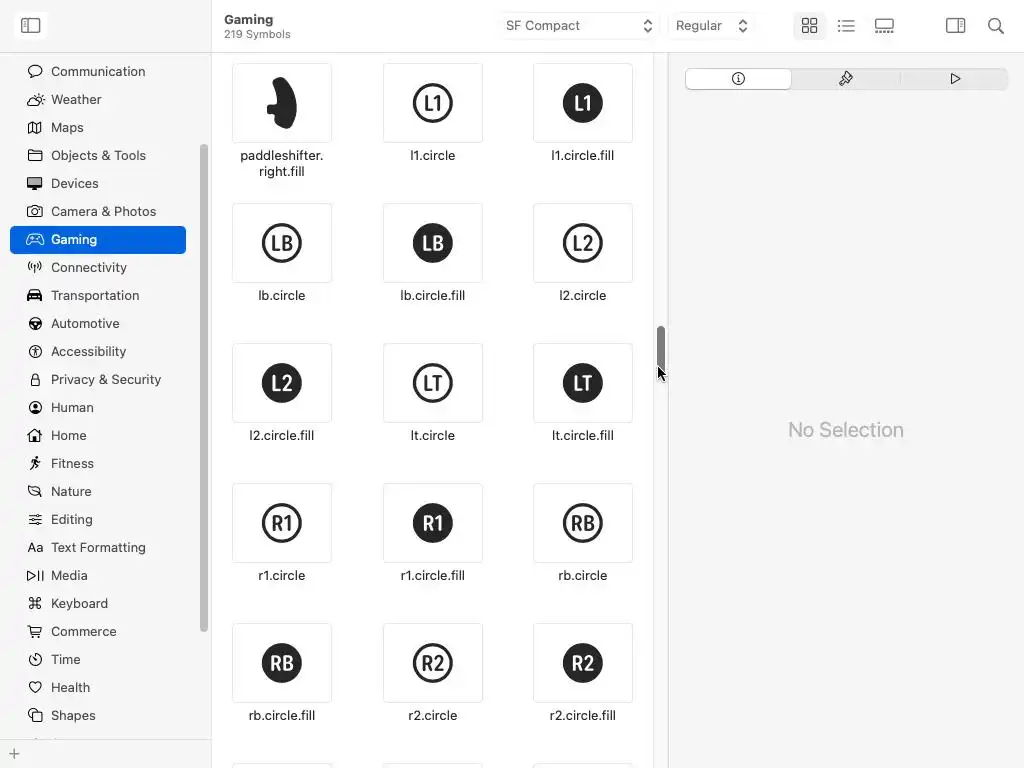1024x768 pixels.
Task: Open the Devices category
Action: [x=98, y=184]
